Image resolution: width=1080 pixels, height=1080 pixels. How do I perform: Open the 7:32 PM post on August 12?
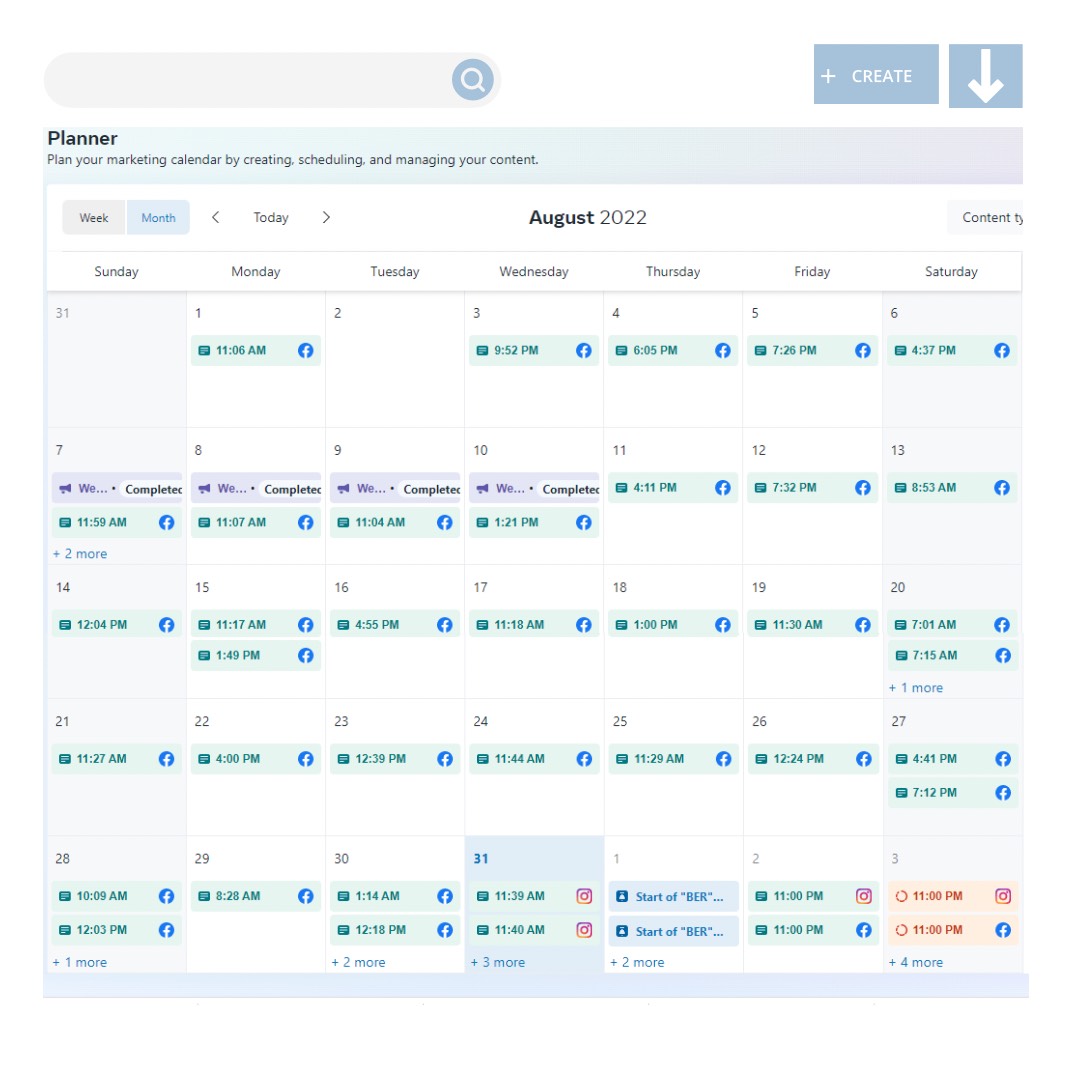click(812, 488)
